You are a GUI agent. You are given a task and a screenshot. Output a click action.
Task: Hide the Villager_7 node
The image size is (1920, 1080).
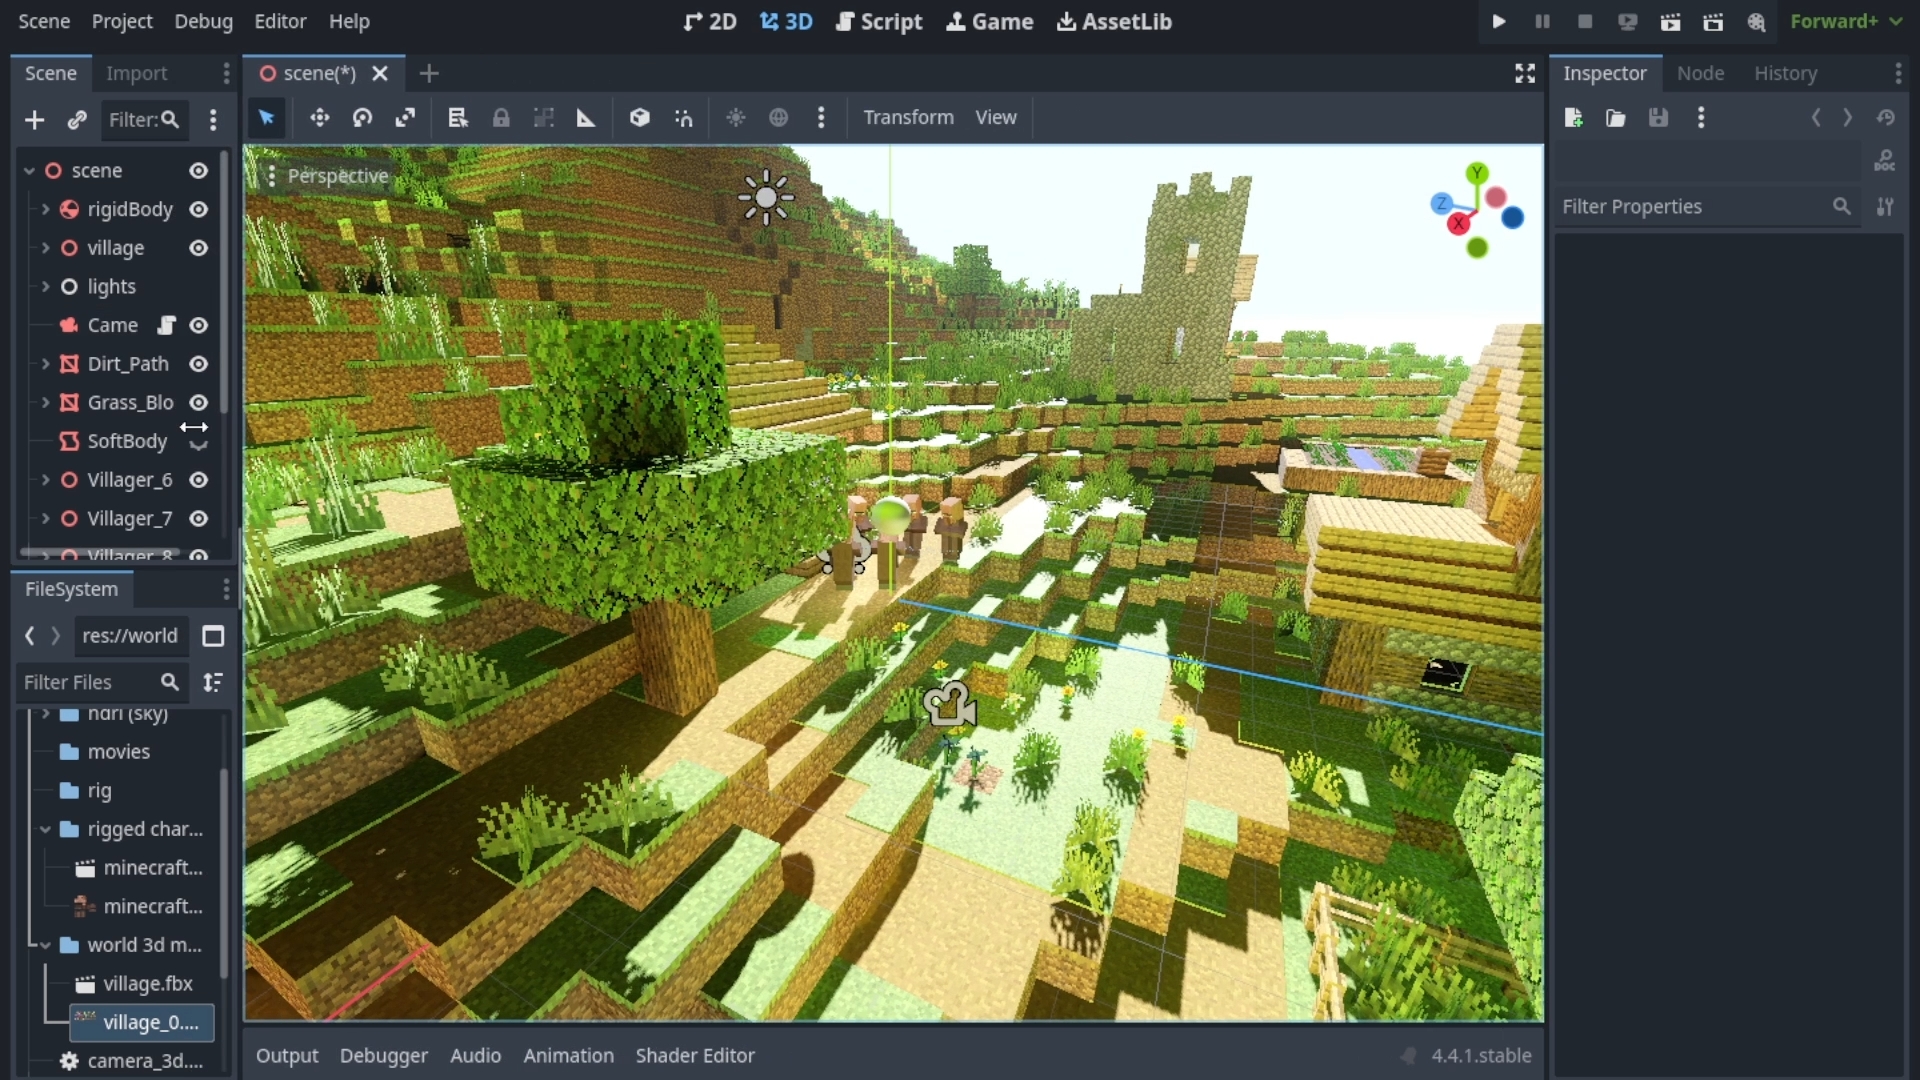point(199,518)
